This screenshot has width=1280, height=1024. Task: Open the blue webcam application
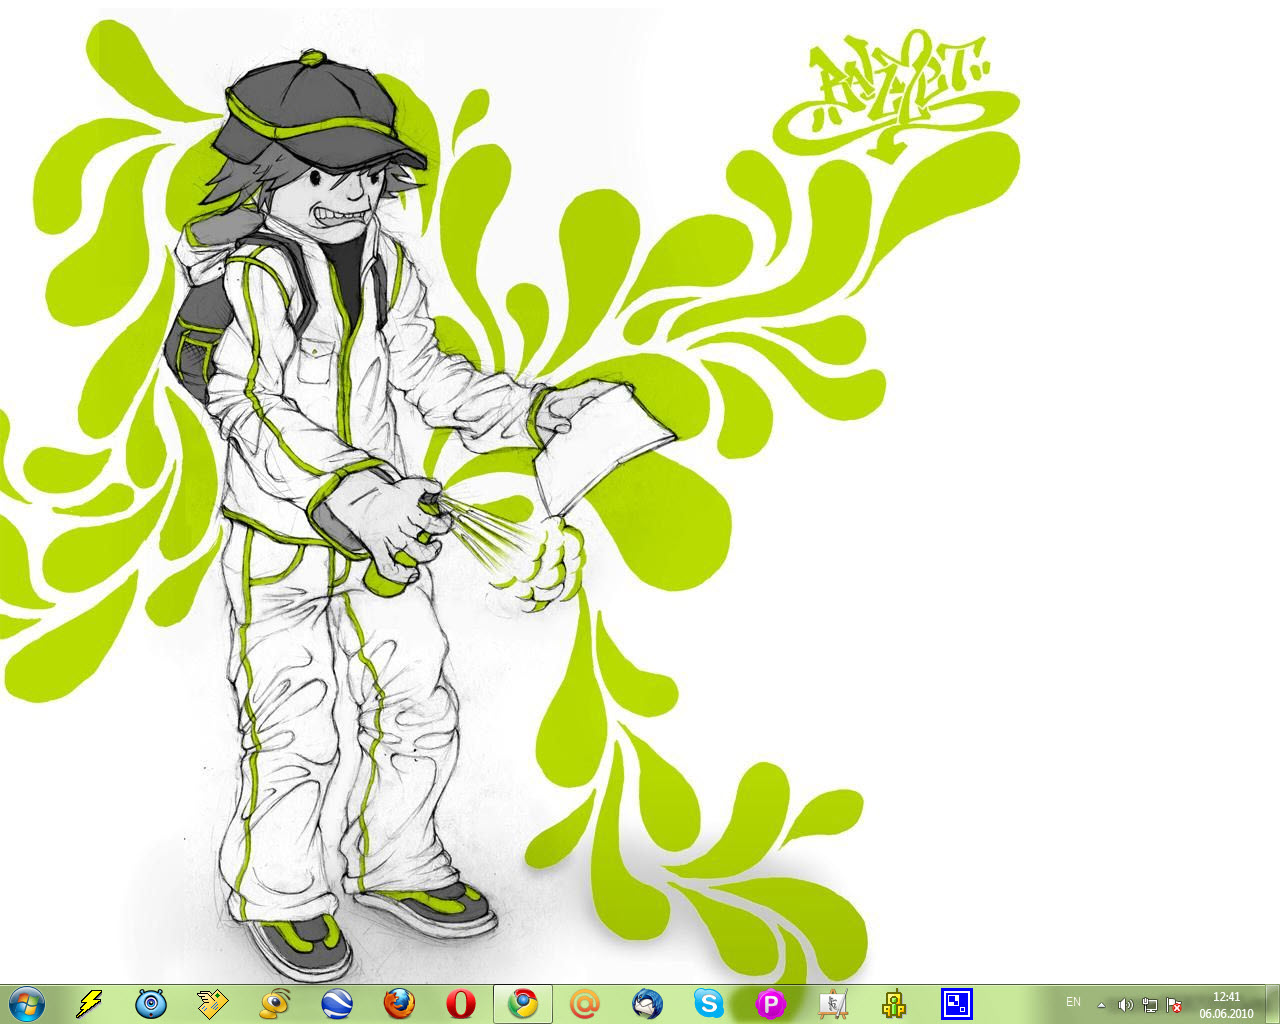click(x=151, y=1003)
